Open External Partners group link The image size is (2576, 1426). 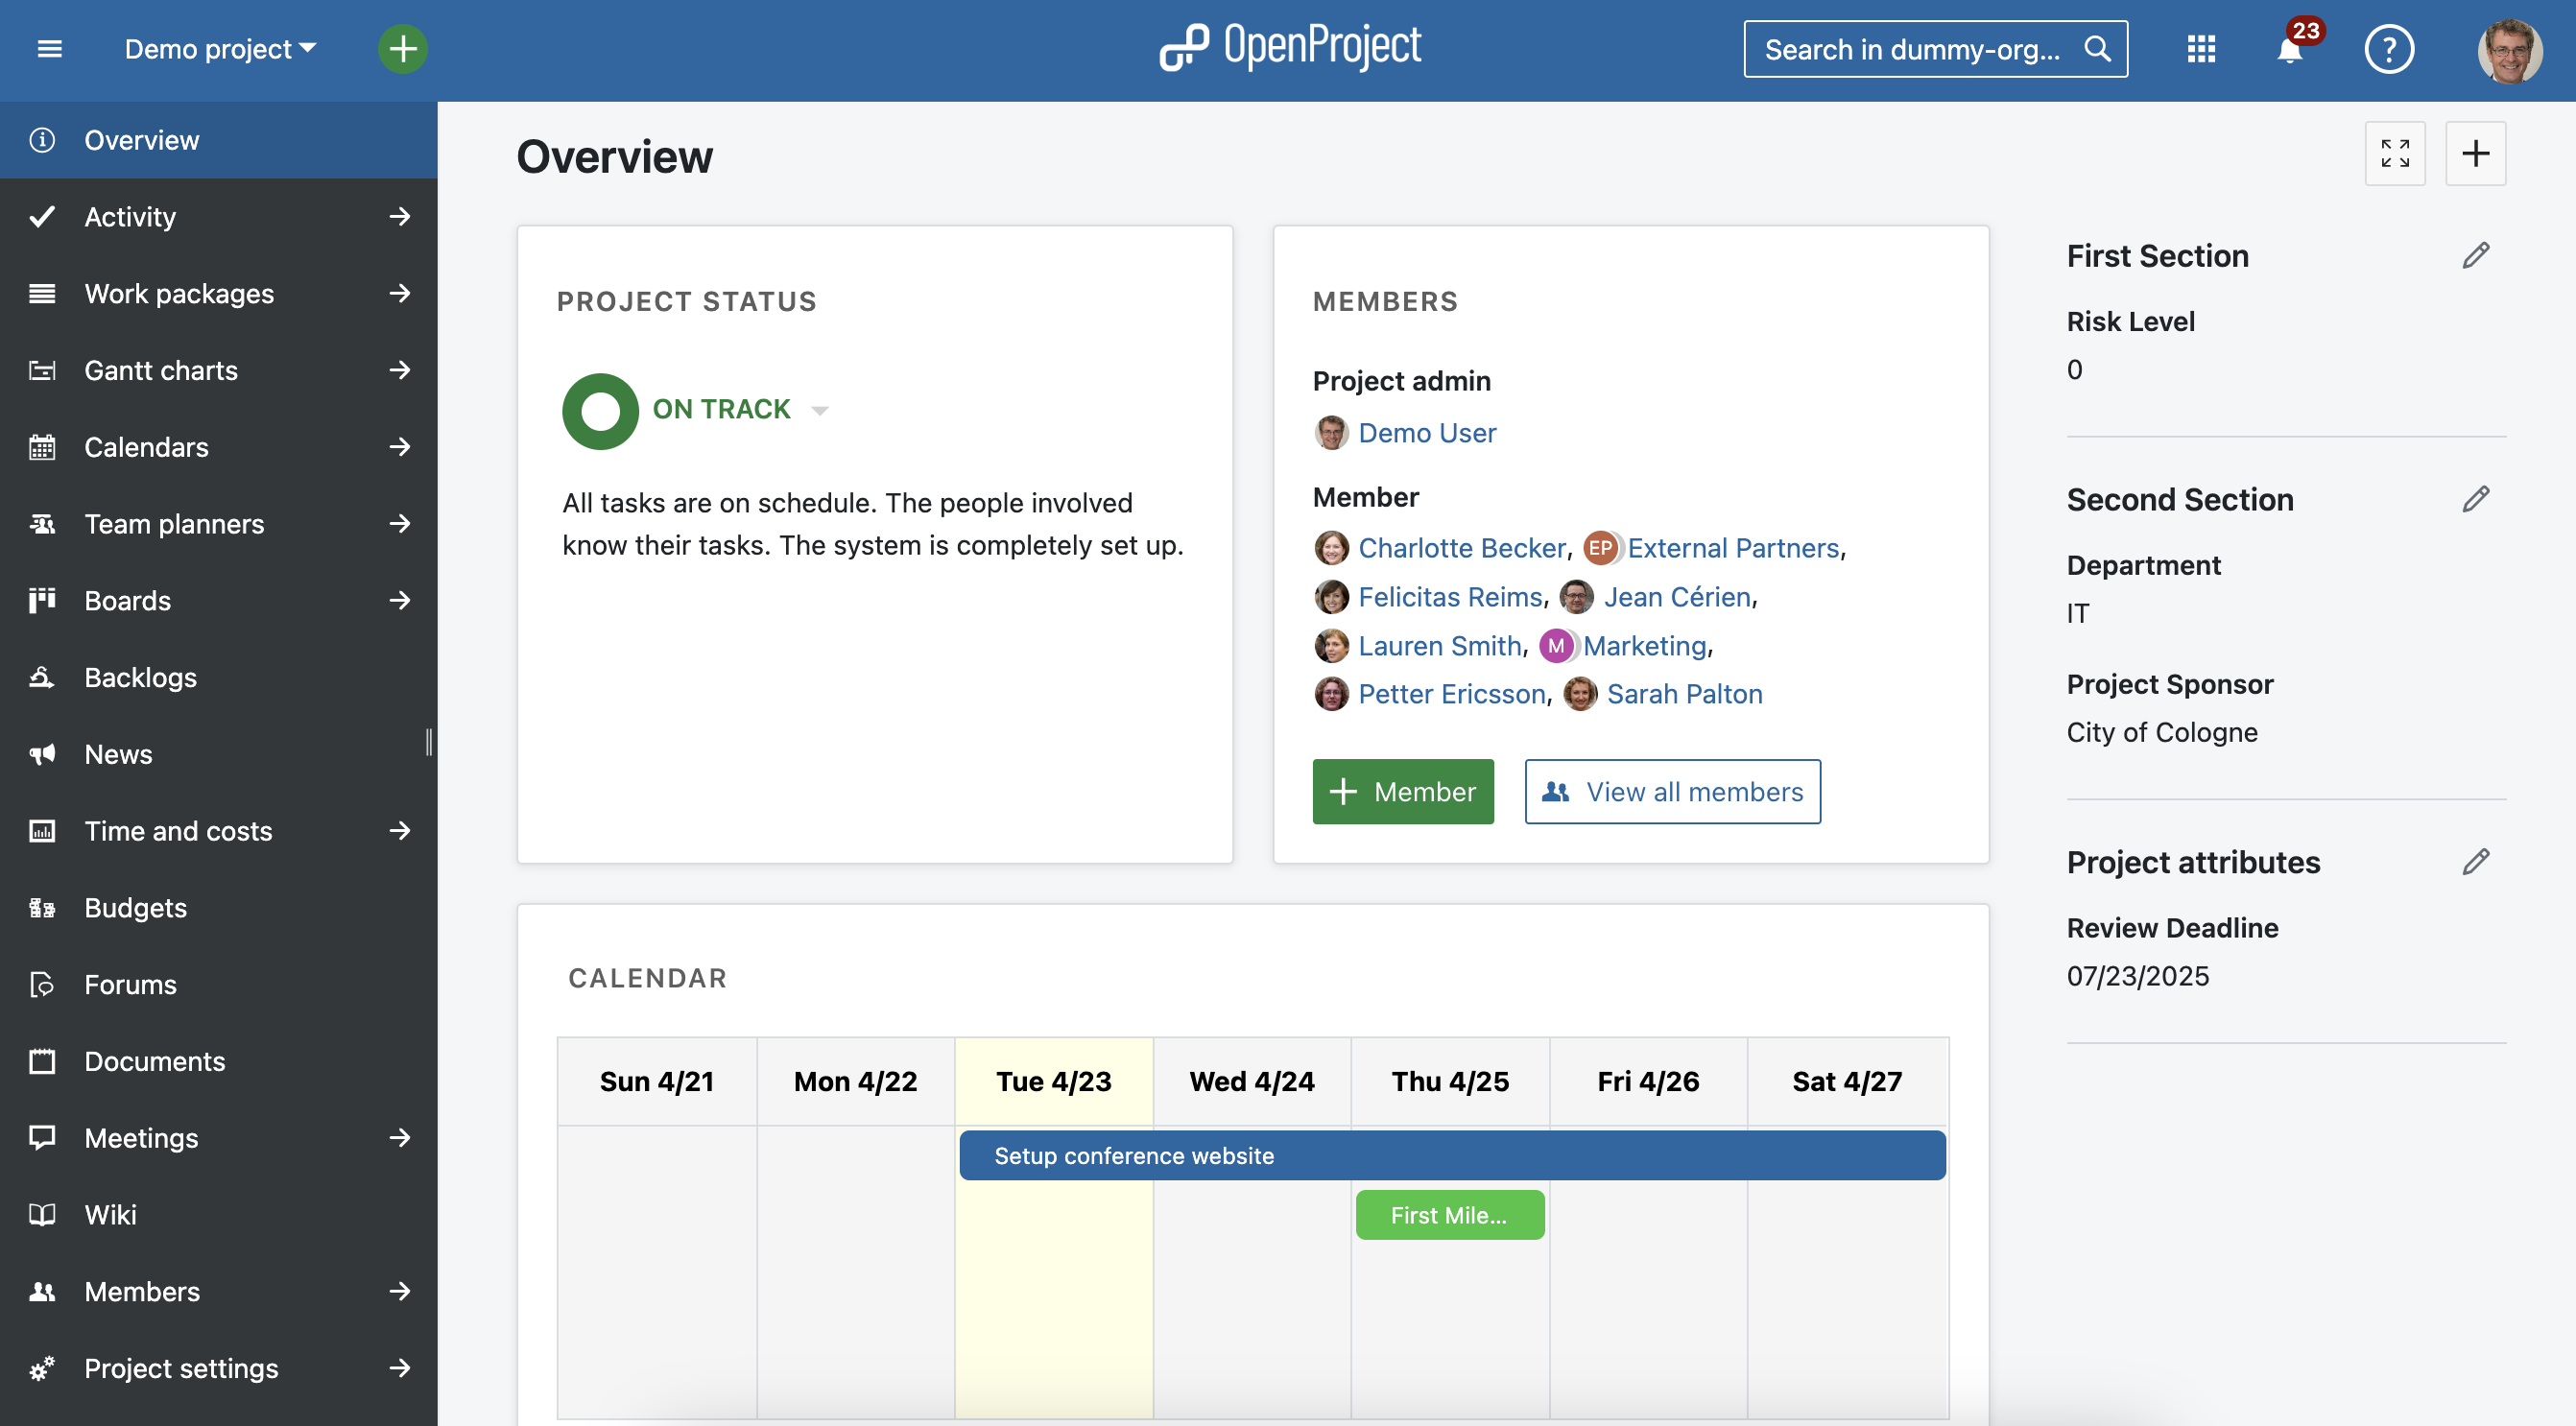point(1734,548)
